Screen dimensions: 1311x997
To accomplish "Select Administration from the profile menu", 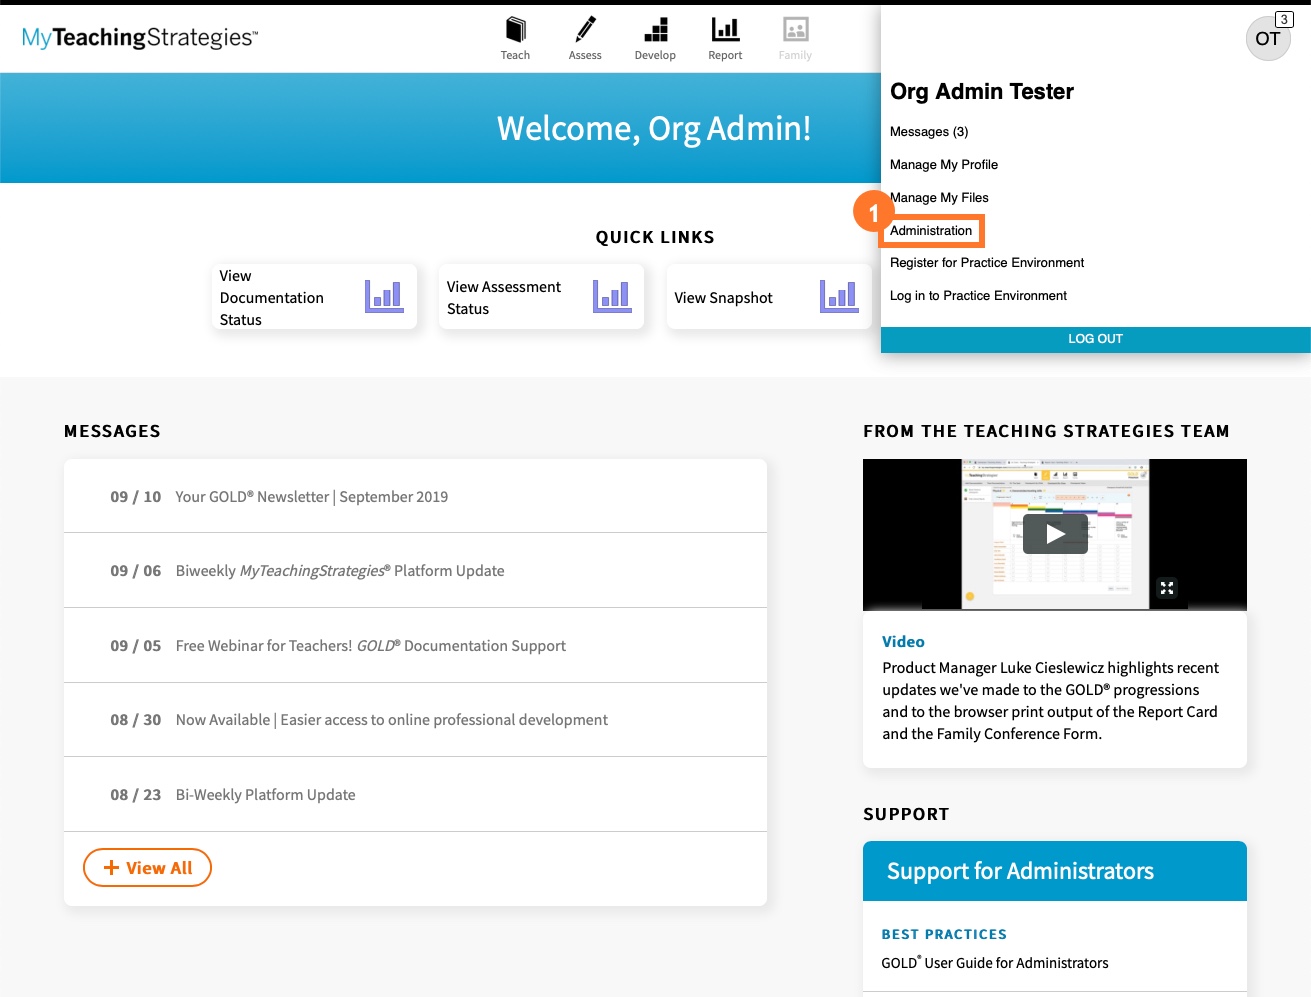I will point(930,230).
